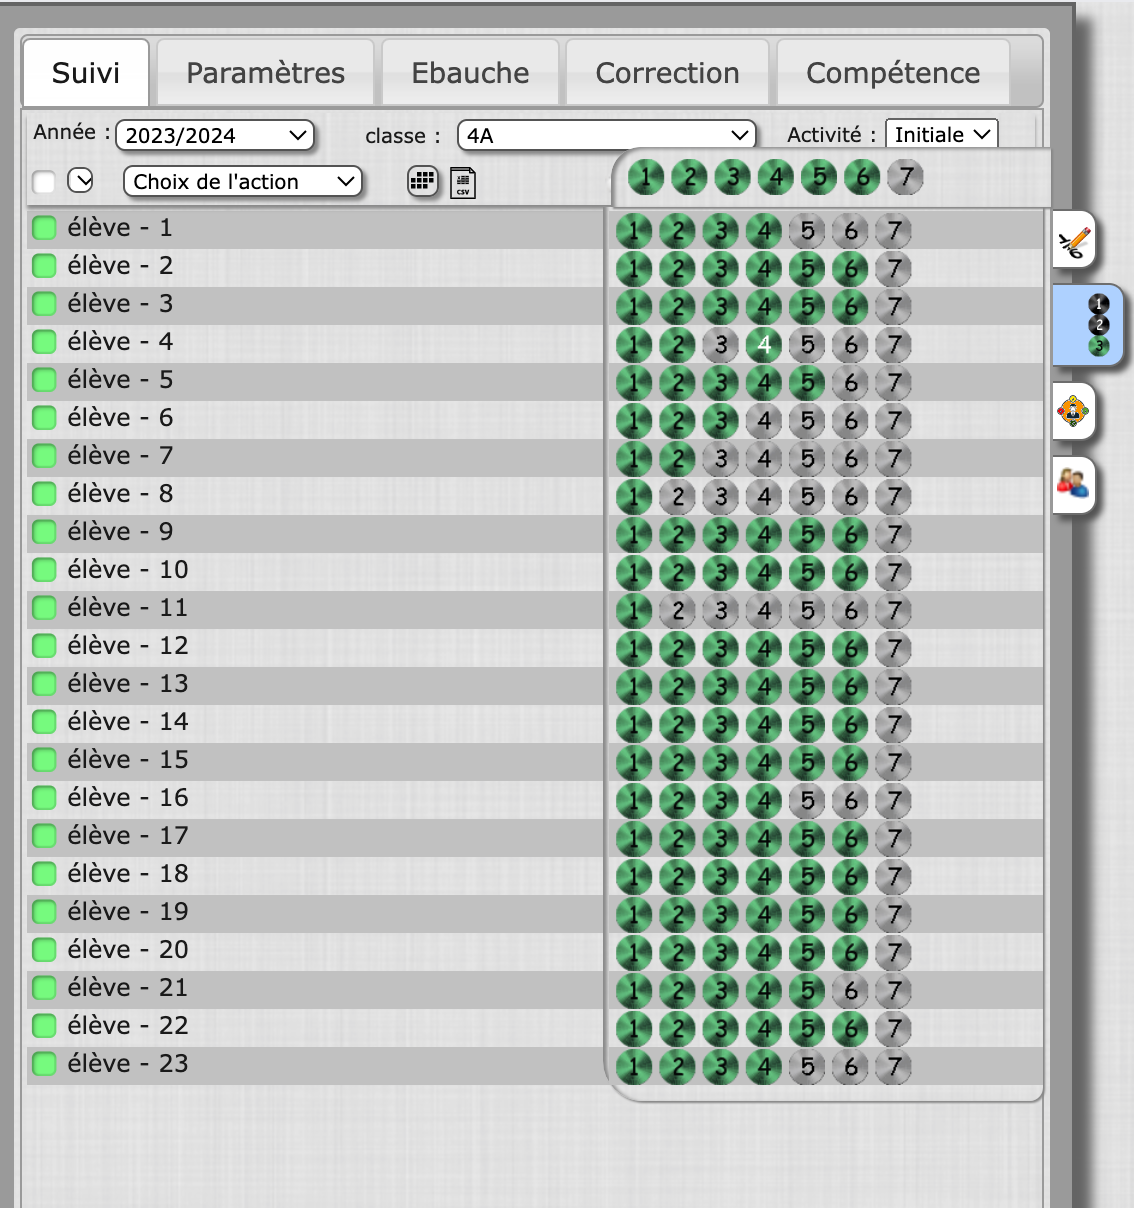
Task: Switch to the Paramètres tab
Action: click(x=265, y=73)
